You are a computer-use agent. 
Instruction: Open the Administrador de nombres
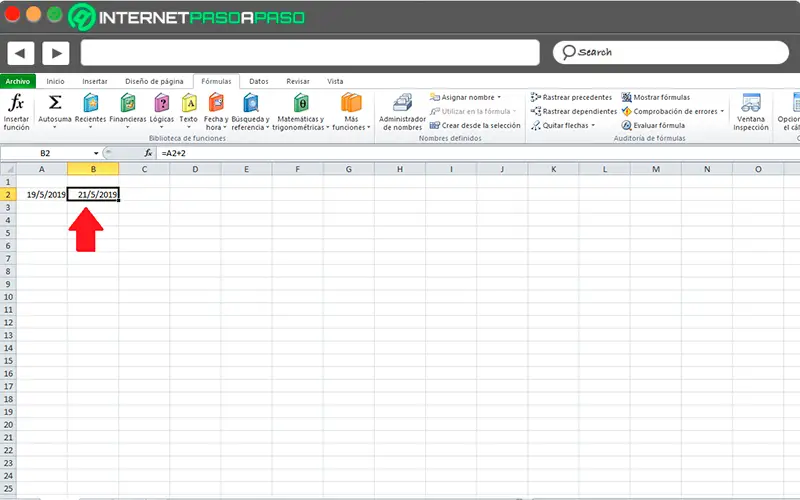coord(402,112)
